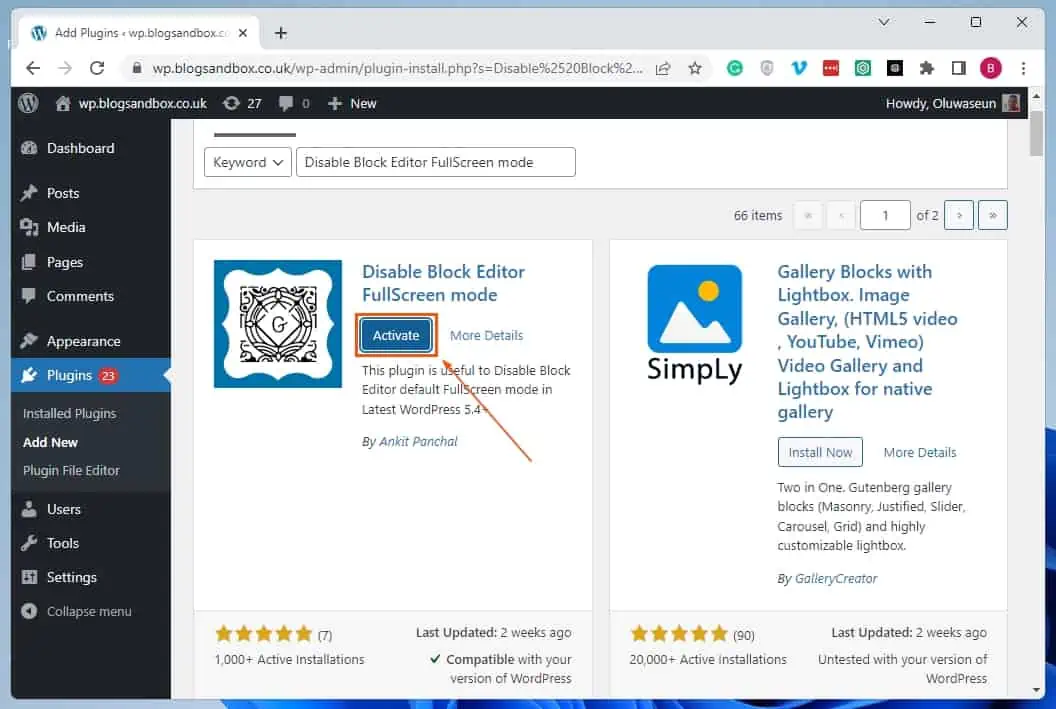The height and width of the screenshot is (709, 1056).
Task: Open author Ankit Panchal link
Action: [418, 442]
